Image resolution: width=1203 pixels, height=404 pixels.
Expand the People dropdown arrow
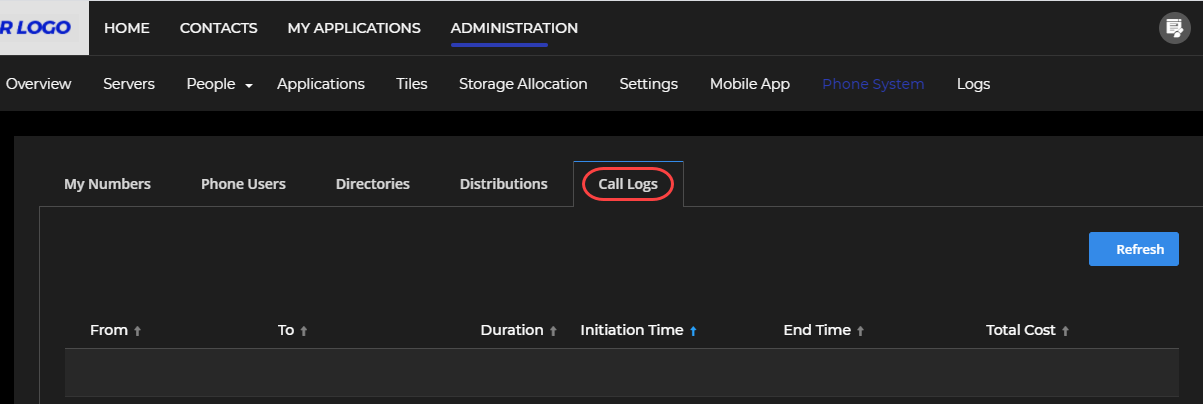pyautogui.click(x=248, y=86)
